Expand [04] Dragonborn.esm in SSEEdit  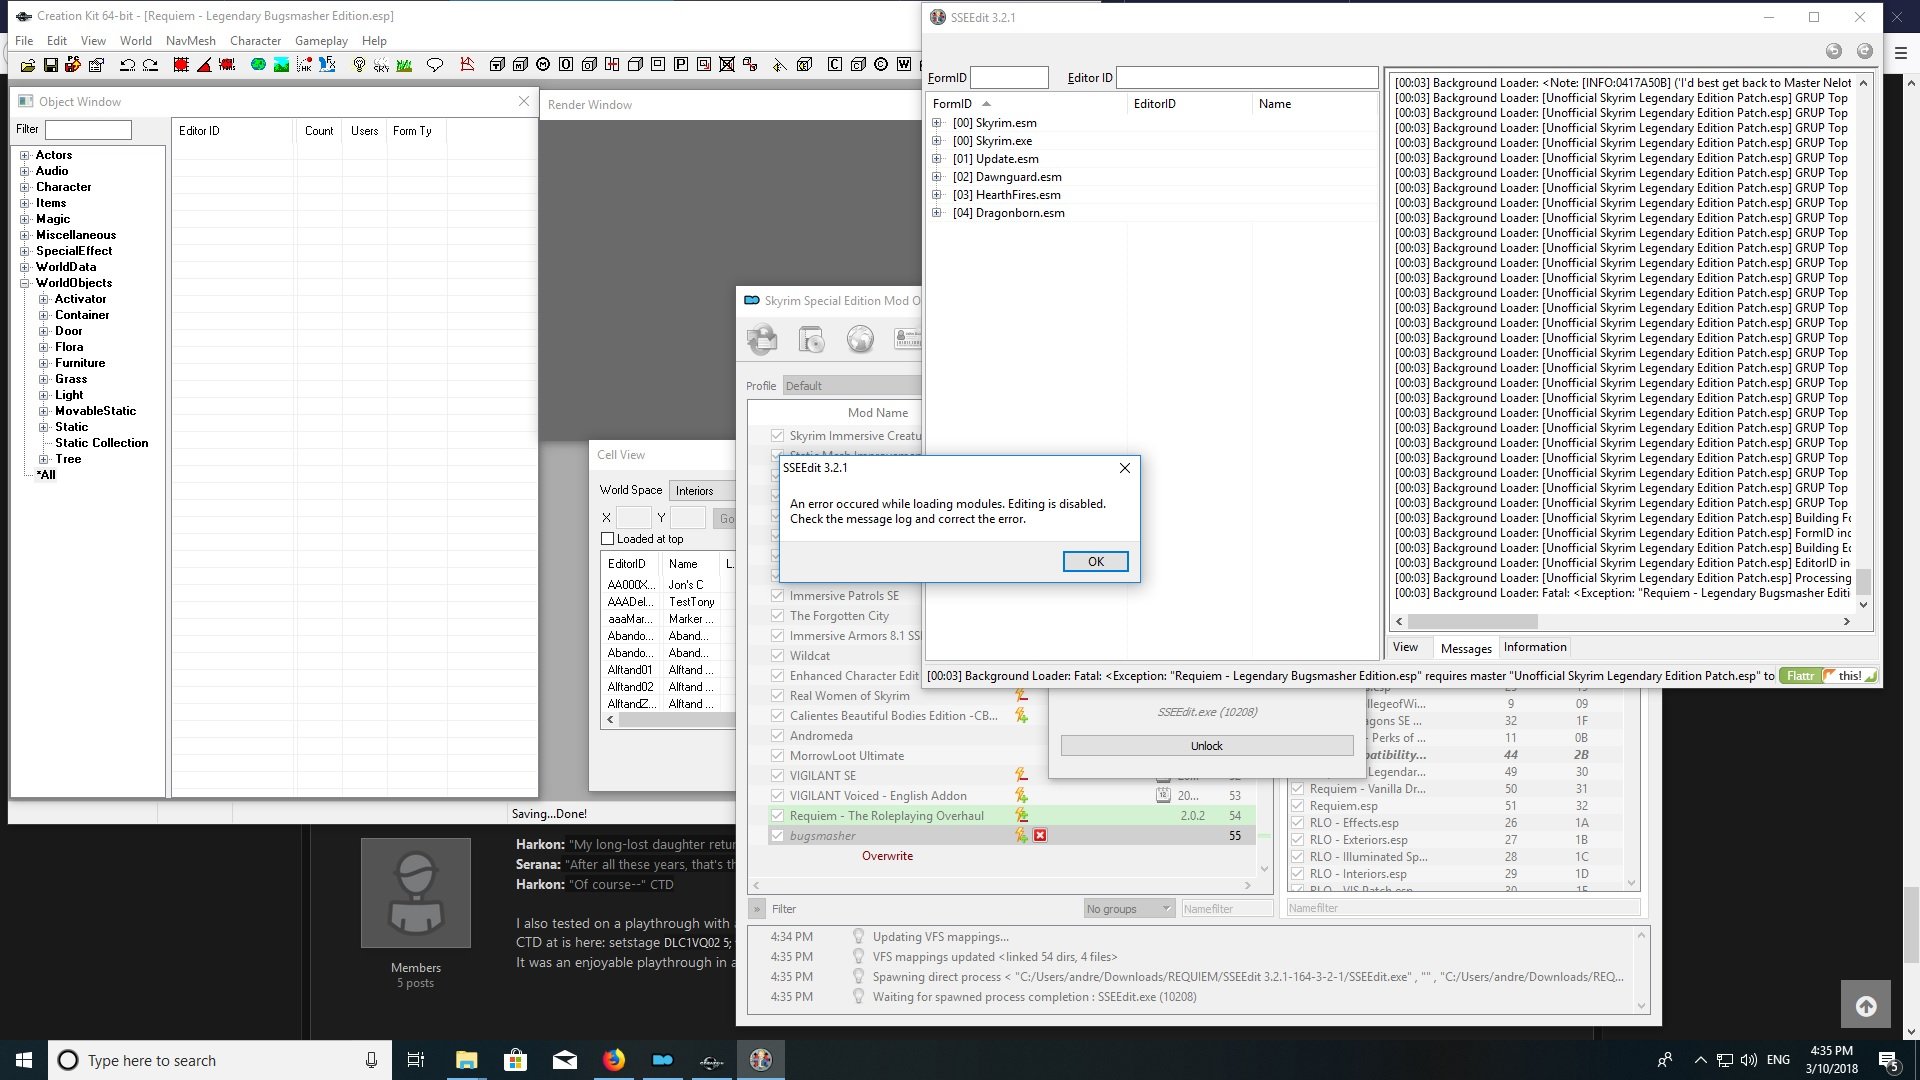click(937, 213)
